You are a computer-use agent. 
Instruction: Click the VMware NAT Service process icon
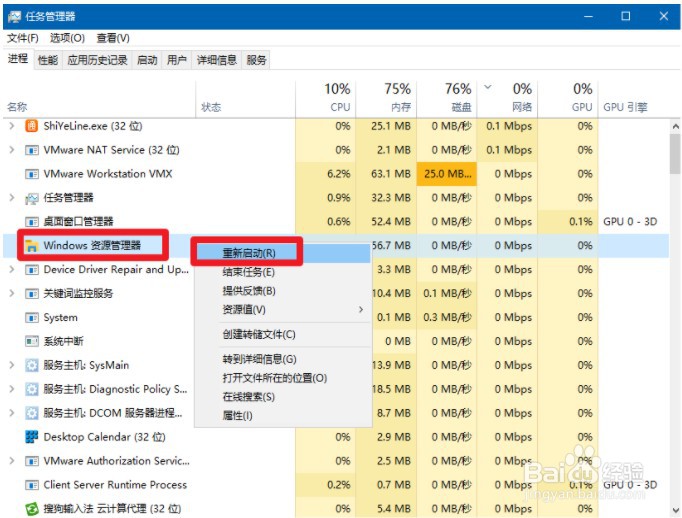click(x=32, y=150)
